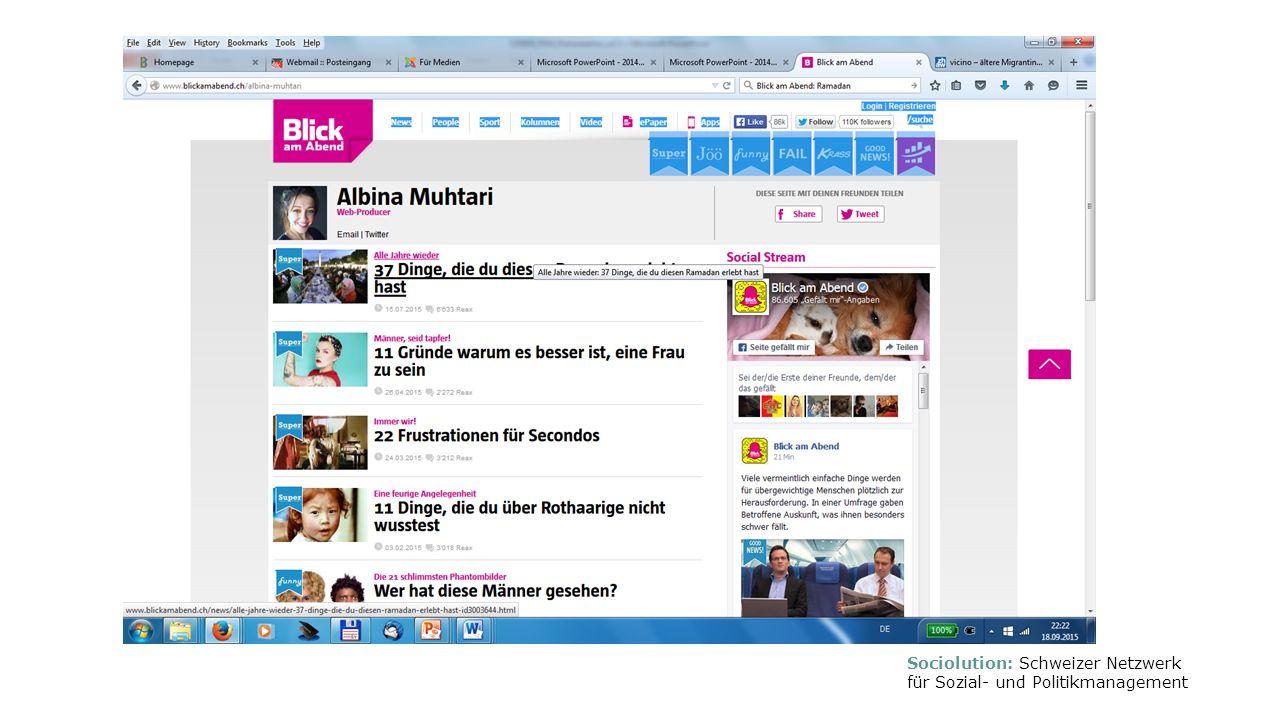Select the funny category ribbon
The width and height of the screenshot is (1280, 720).
pyautogui.click(x=751, y=155)
